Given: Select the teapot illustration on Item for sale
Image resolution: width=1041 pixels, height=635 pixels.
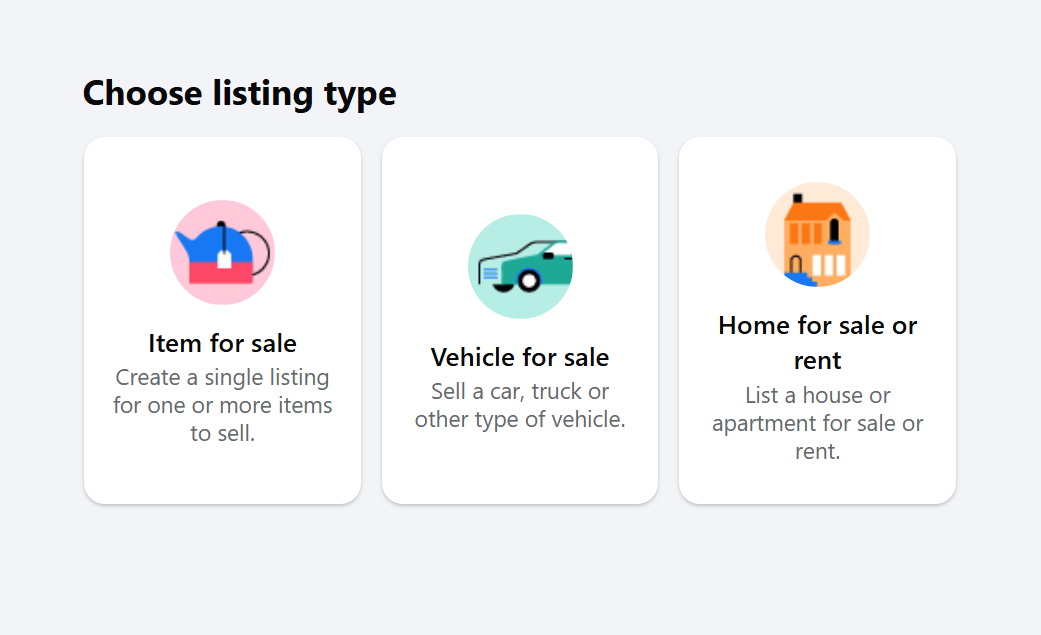Looking at the screenshot, I should [x=222, y=251].
